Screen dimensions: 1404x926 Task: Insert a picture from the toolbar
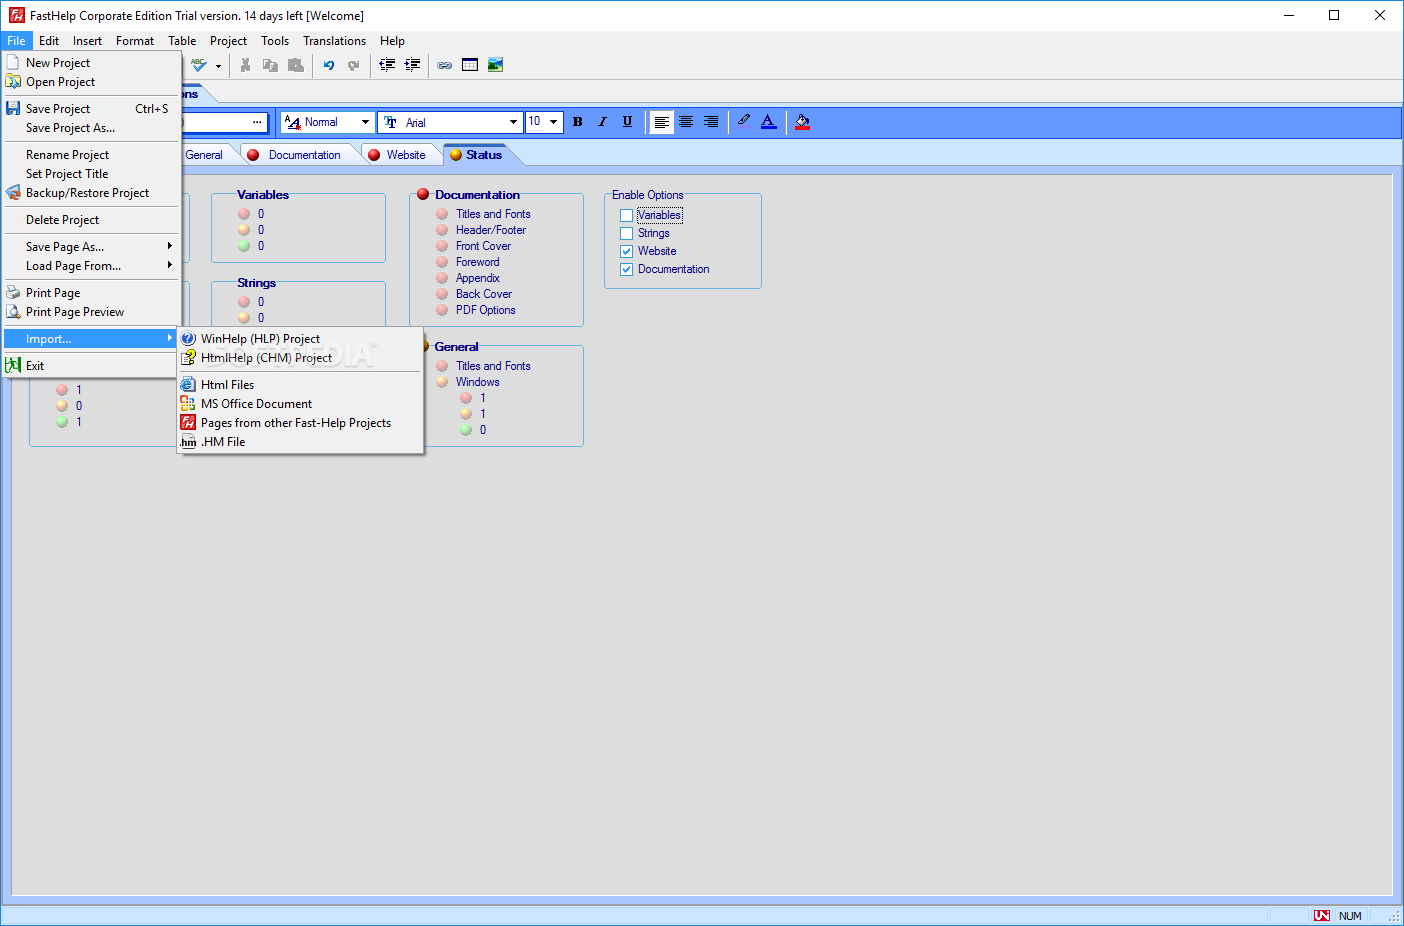(495, 65)
